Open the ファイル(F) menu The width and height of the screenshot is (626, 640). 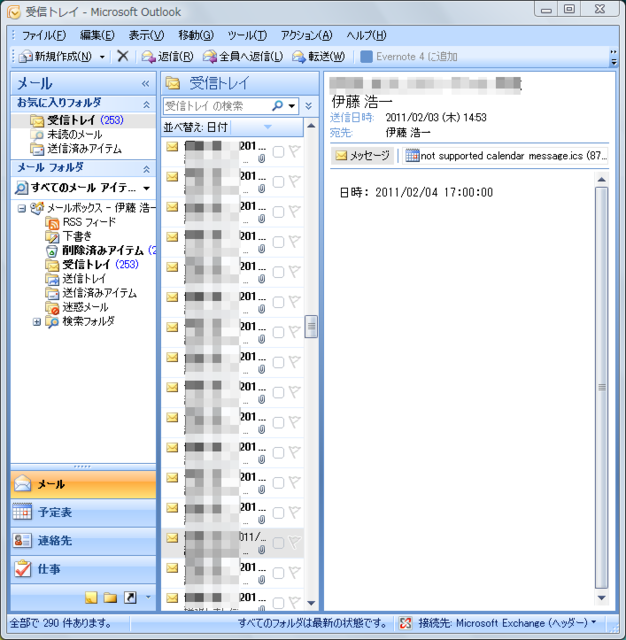pos(44,36)
